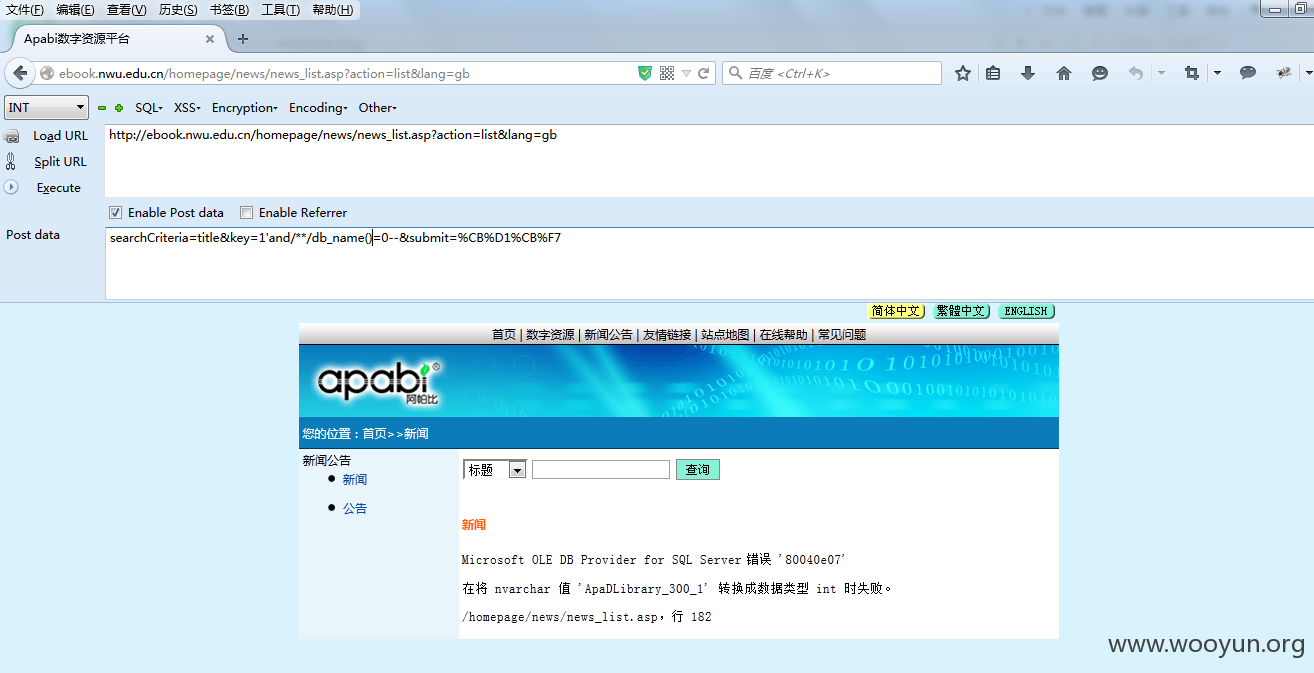This screenshot has height=673, width=1314.
Task: Switch language to 繁體中文
Action: click(x=961, y=311)
